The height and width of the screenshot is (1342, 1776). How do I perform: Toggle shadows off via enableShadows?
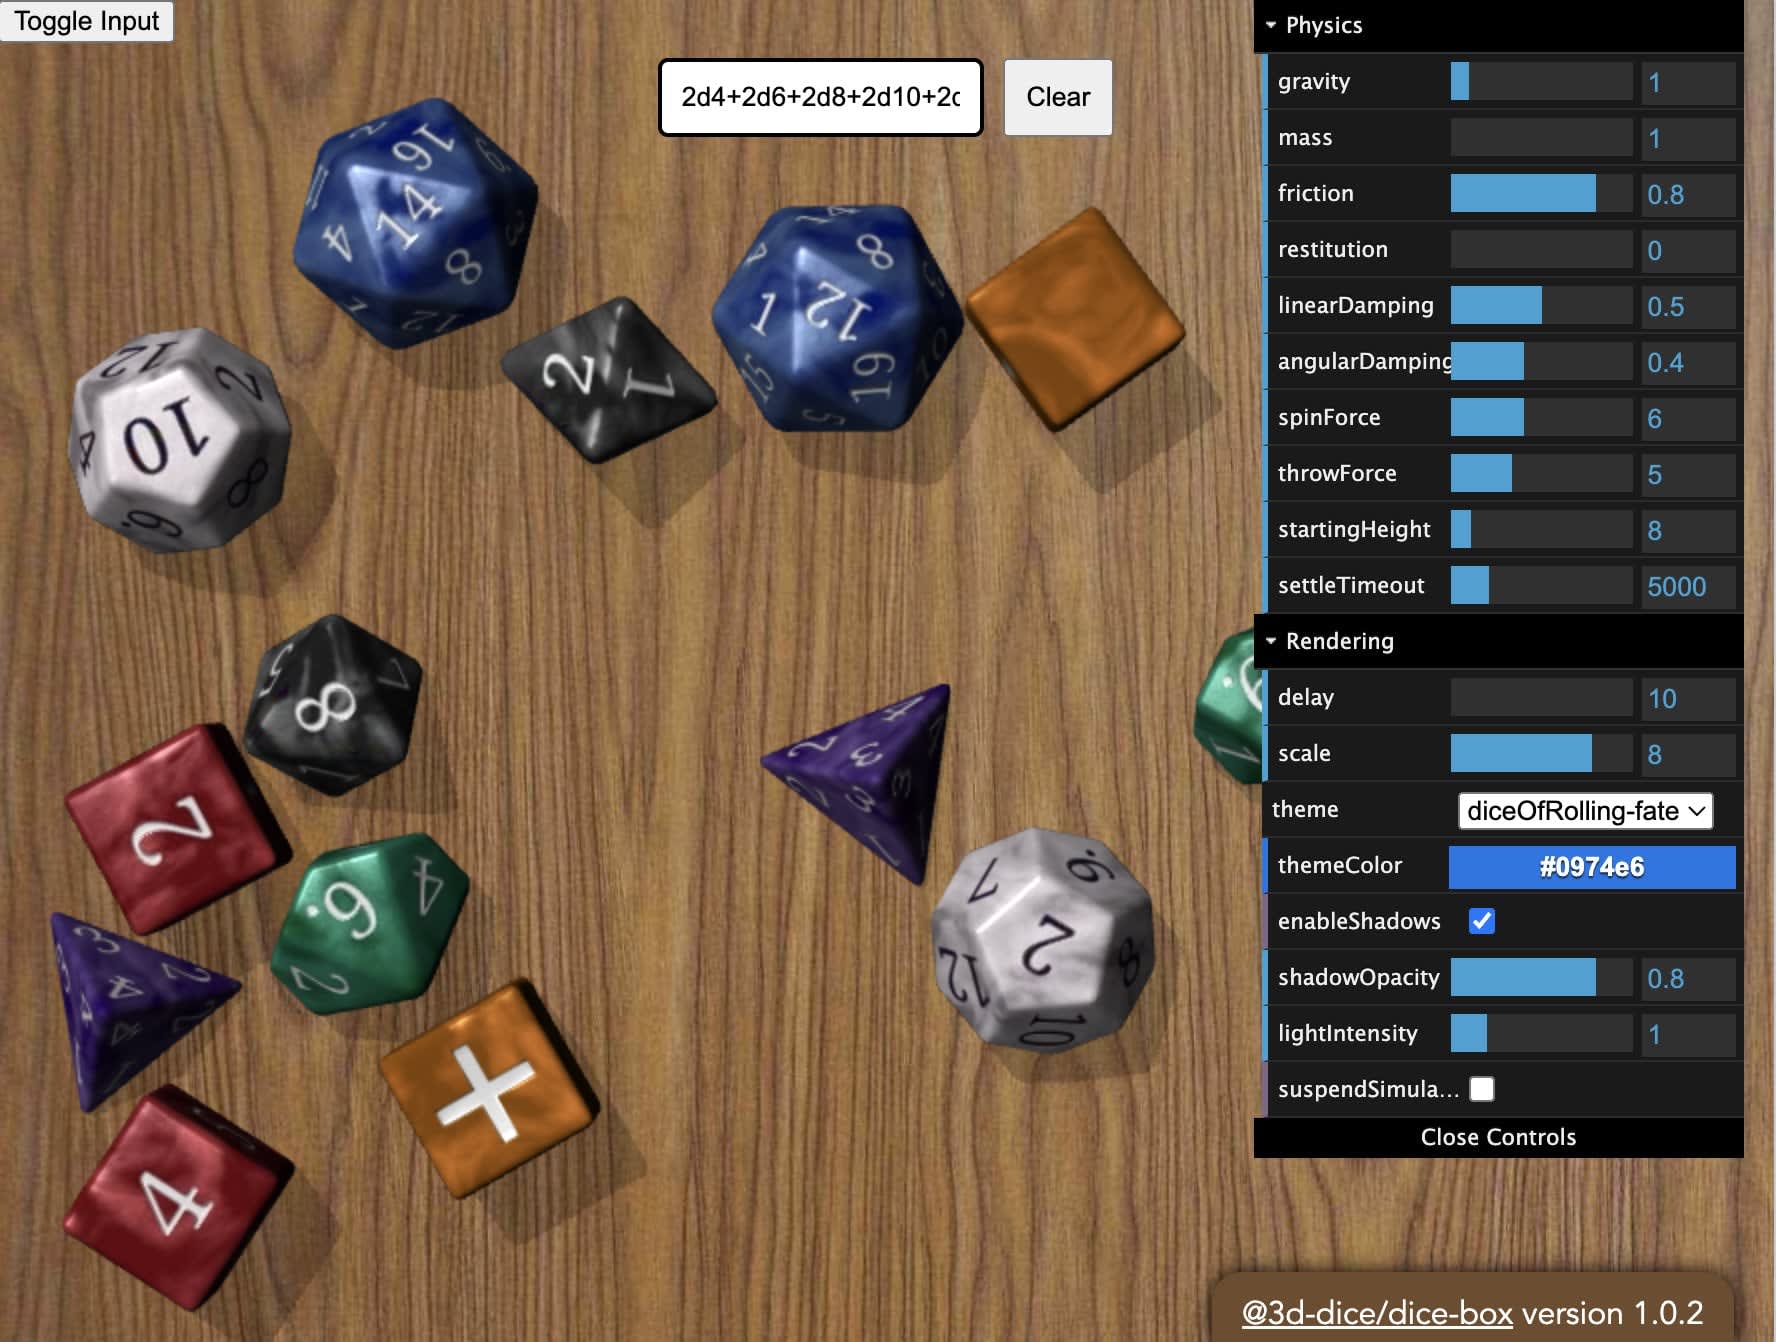pos(1481,921)
